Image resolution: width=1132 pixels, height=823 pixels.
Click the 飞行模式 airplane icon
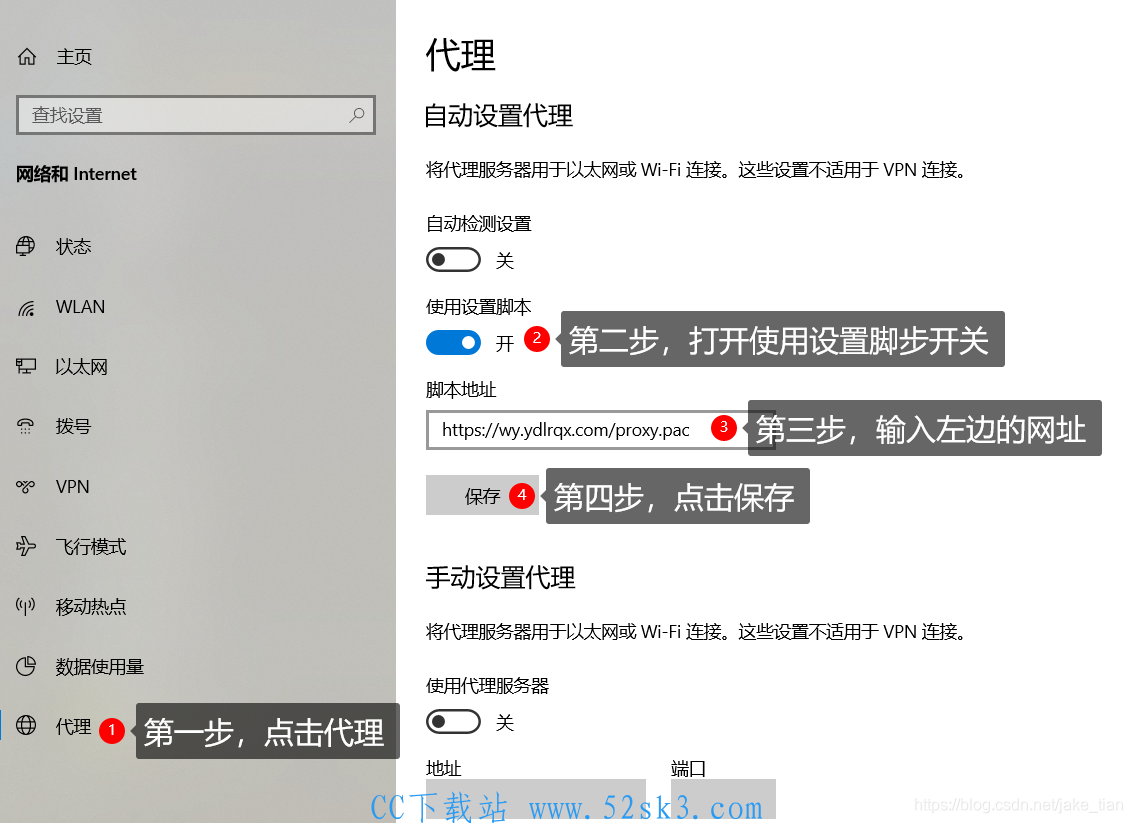pos(26,547)
